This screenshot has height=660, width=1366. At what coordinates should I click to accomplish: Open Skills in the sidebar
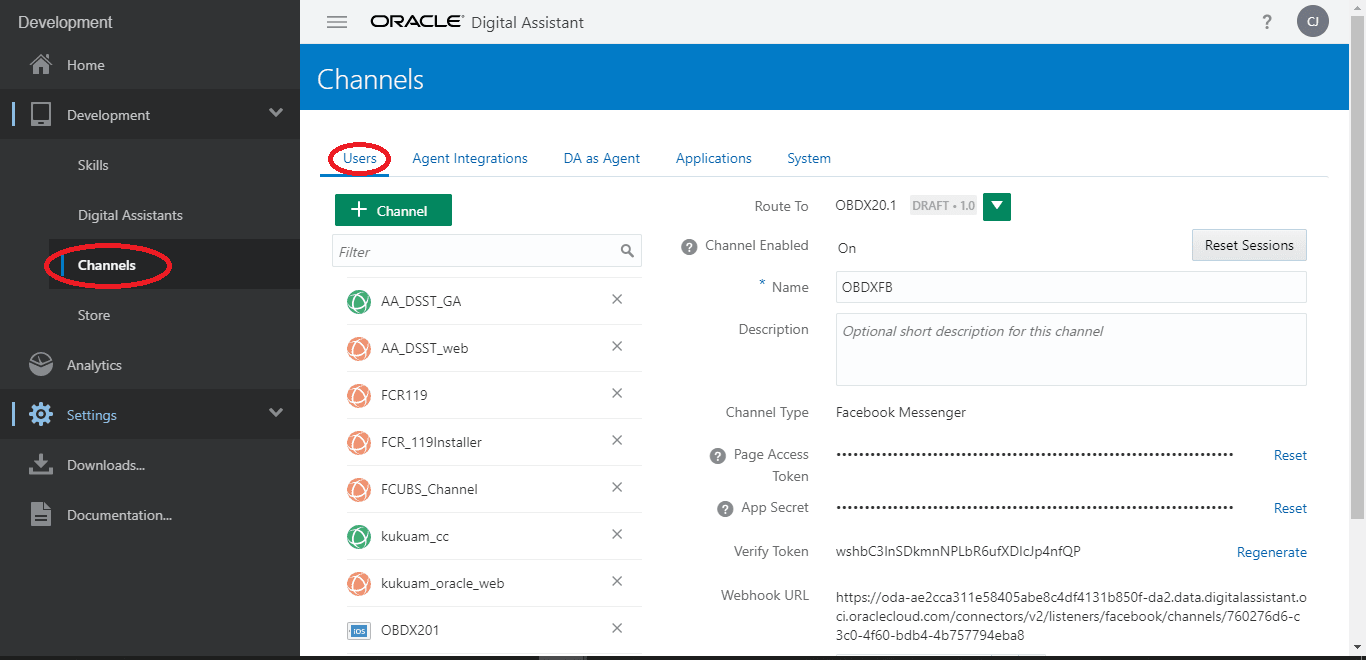[93, 165]
